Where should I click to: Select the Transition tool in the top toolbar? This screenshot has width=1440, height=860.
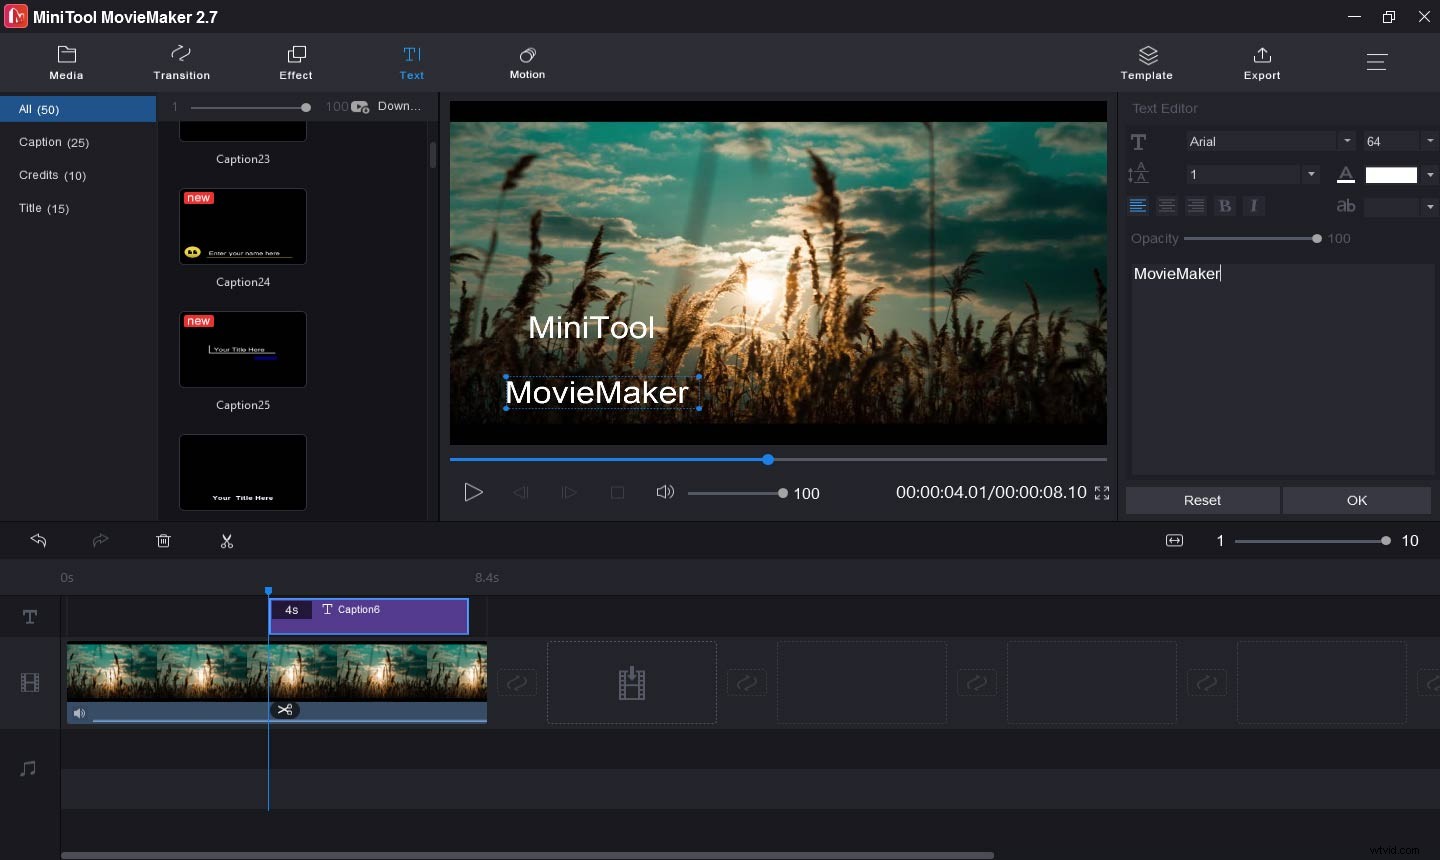(x=181, y=62)
